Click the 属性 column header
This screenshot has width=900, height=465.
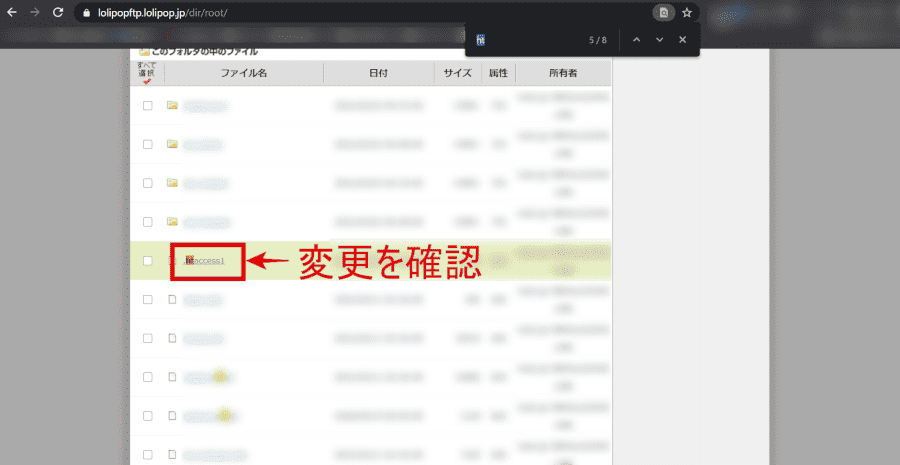click(497, 74)
